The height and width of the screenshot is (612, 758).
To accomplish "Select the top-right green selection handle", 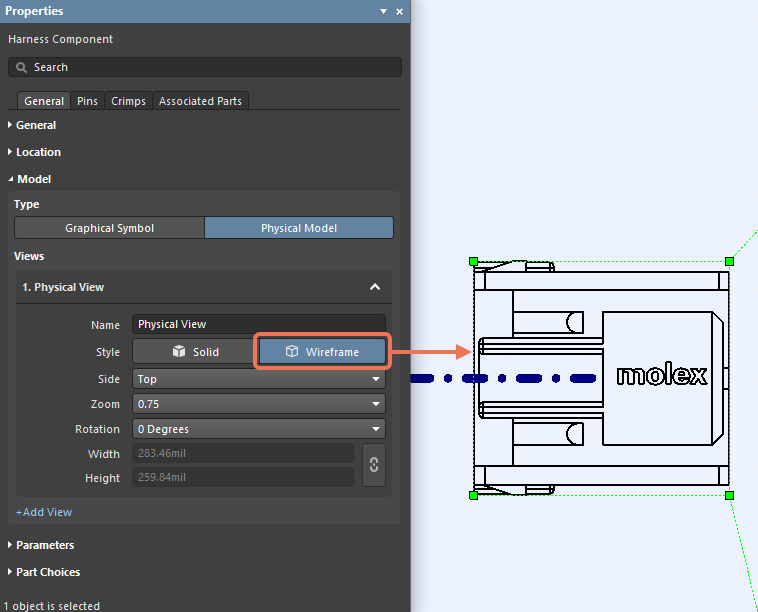I will (x=729, y=261).
